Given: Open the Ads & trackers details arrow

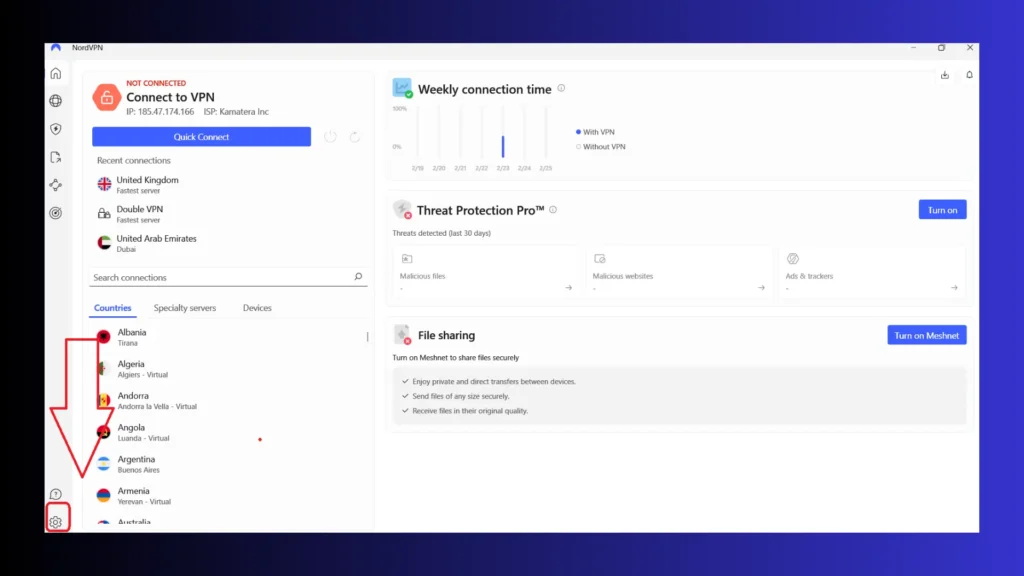Looking at the screenshot, I should pyautogui.click(x=954, y=287).
